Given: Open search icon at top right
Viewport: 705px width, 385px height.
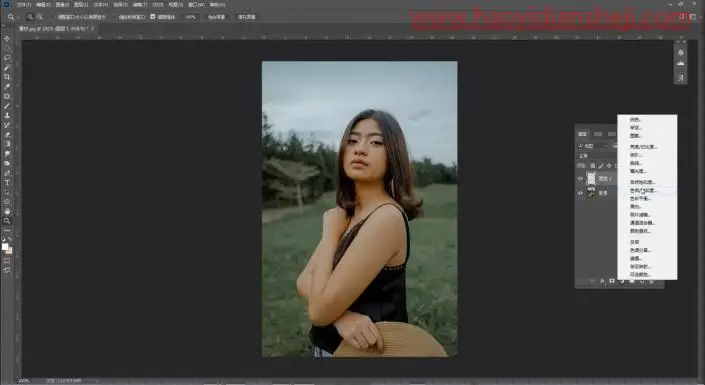Looking at the screenshot, I should click(x=682, y=17).
